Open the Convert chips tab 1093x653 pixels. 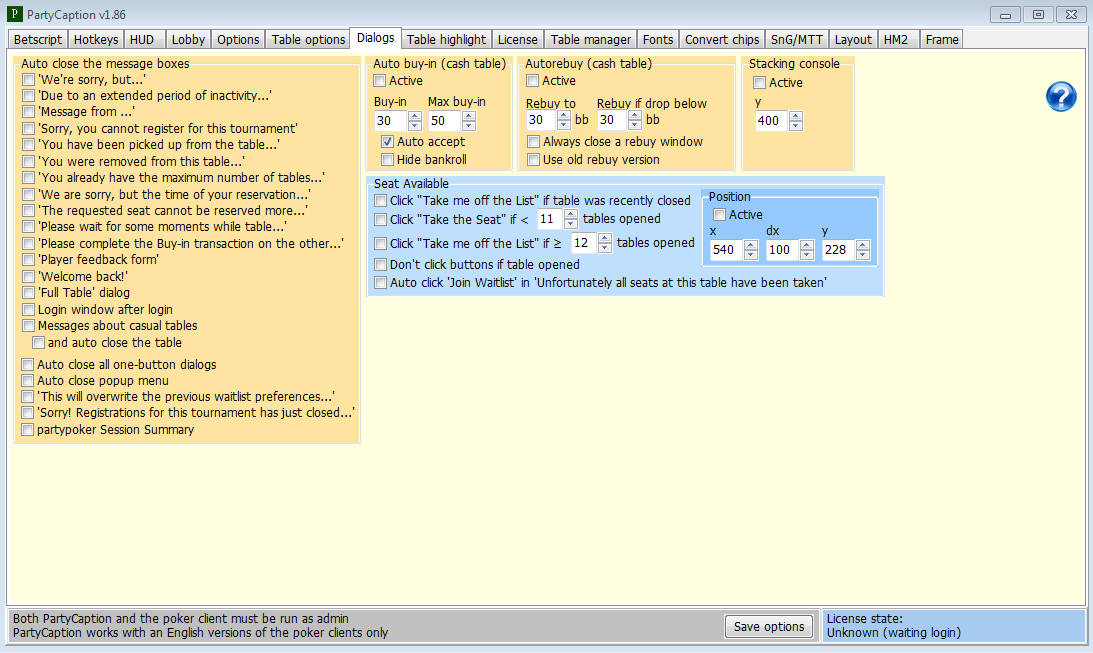coord(721,40)
